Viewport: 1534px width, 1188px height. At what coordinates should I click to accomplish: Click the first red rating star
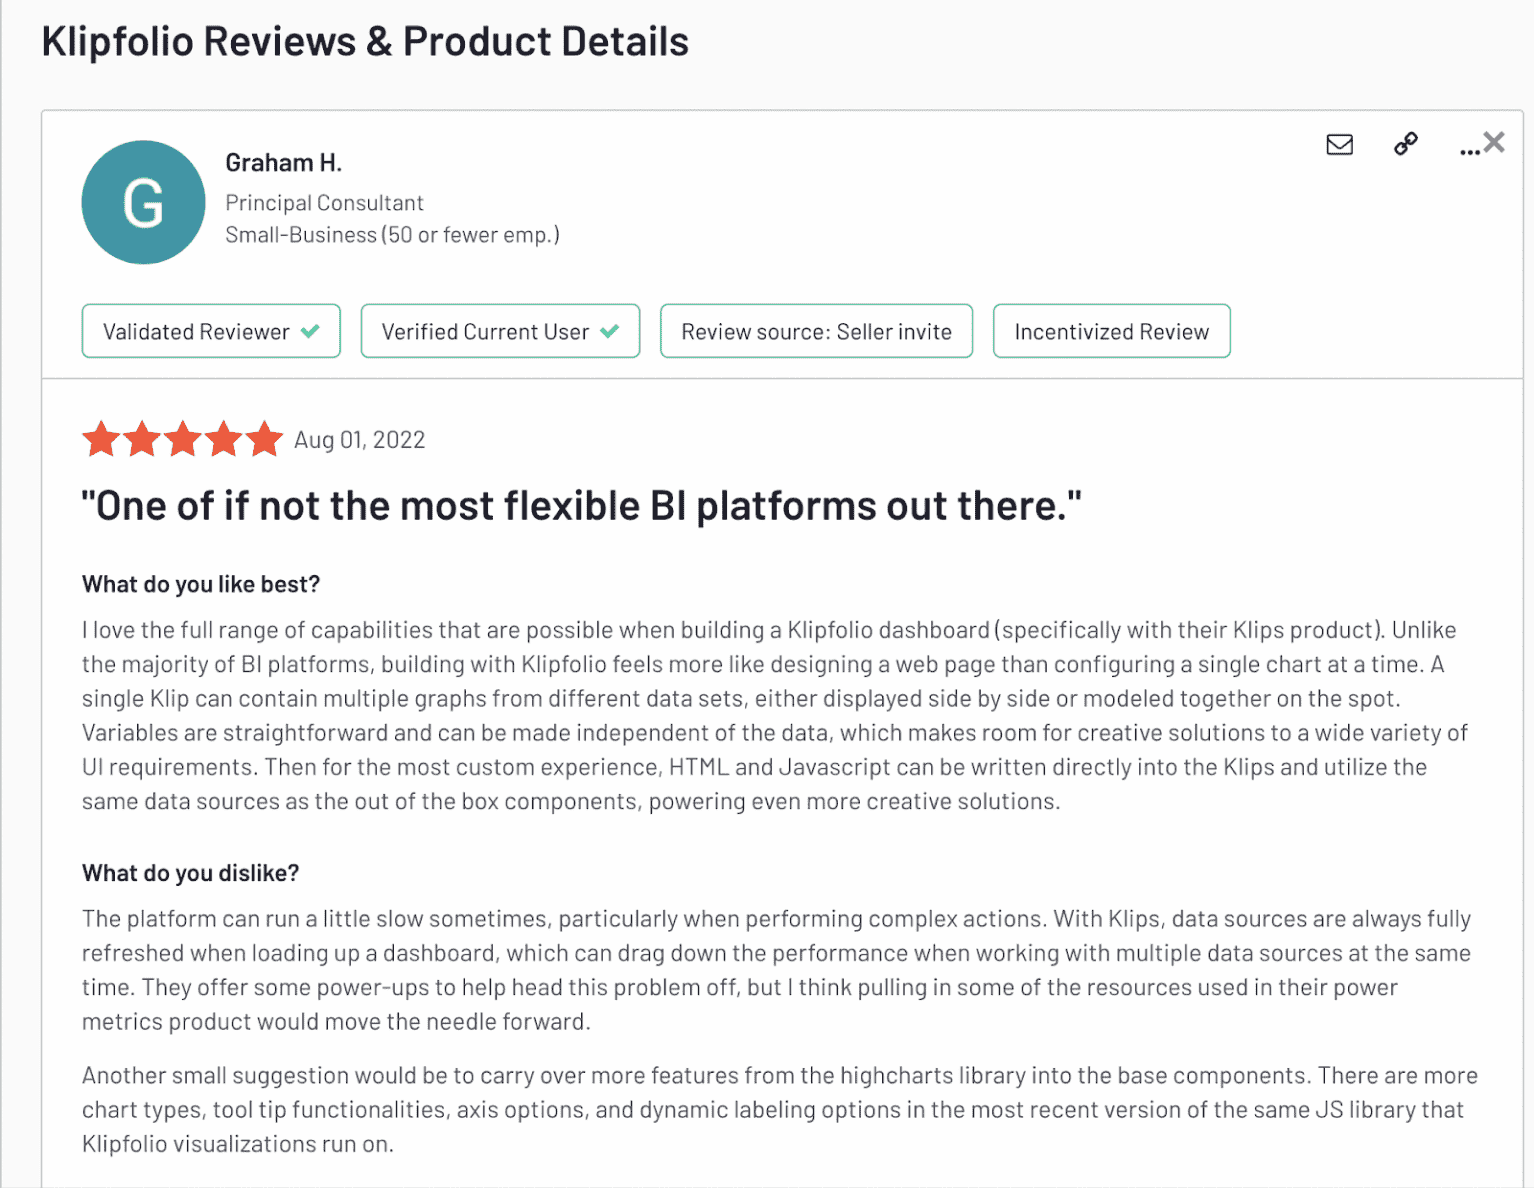click(101, 438)
